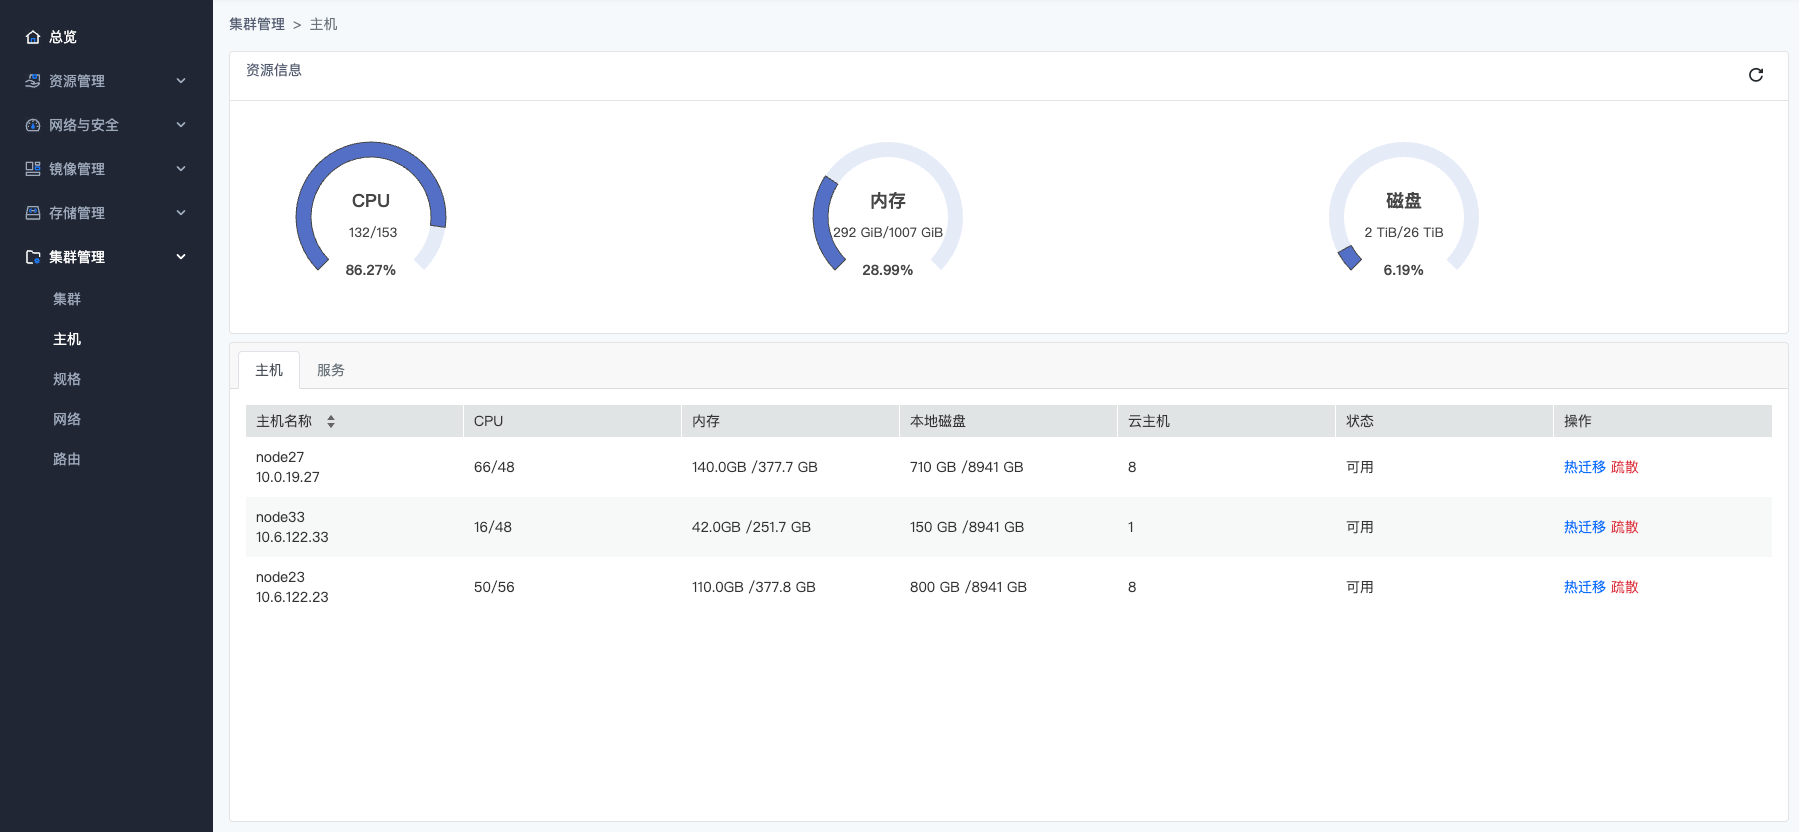
Task: Click the 网络与安全 sidebar icon
Action: pyautogui.click(x=33, y=125)
